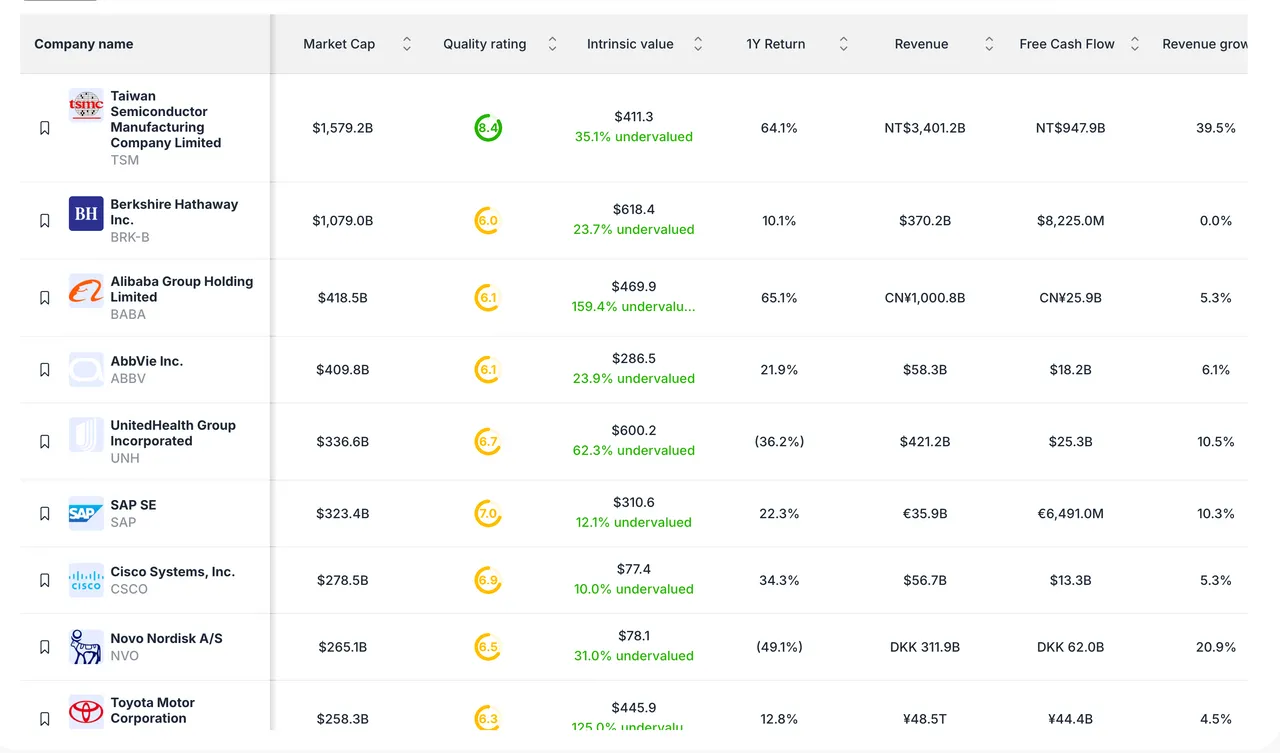Open Alibaba Group Holding Limited link
Viewport: 1280px width, 753px height.
(x=181, y=289)
